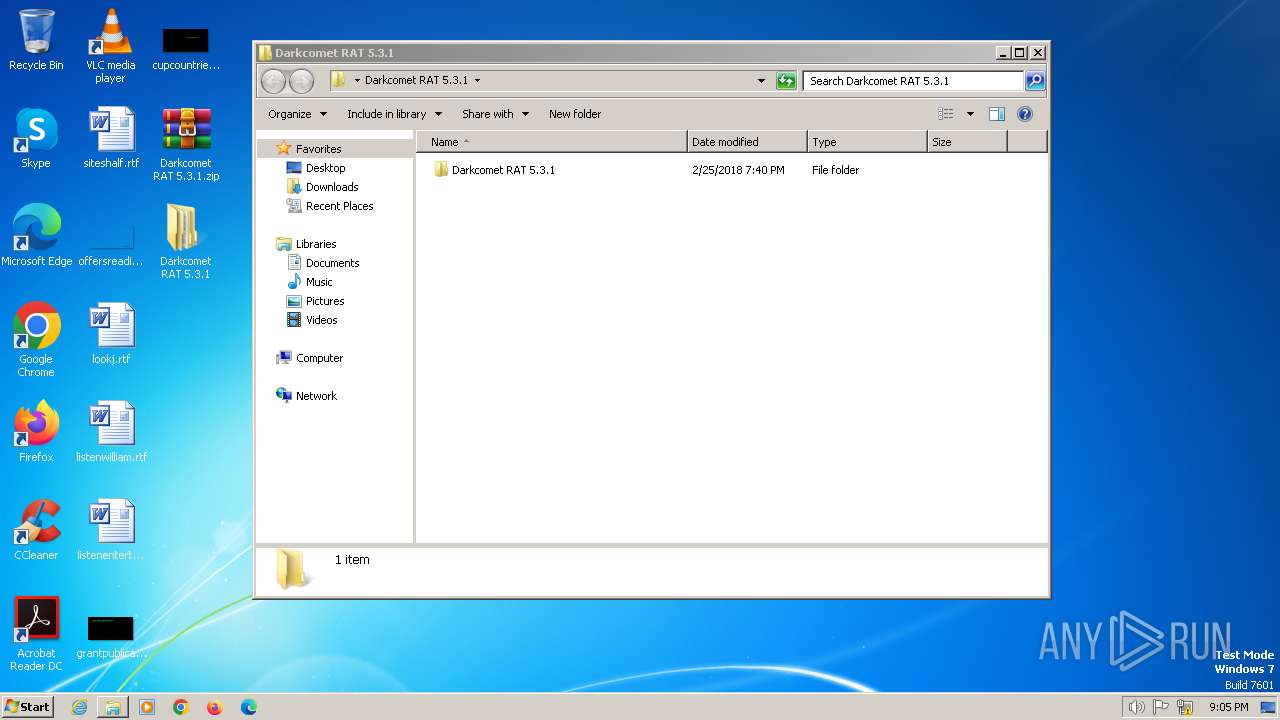Image resolution: width=1280 pixels, height=720 pixels.
Task: Click Darkcomet RAT 5.3.1 breadcrumb in address bar
Action: coord(416,80)
